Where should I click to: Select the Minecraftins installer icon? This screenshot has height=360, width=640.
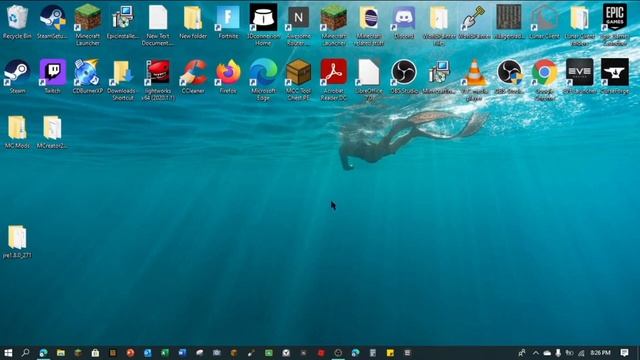(x=439, y=73)
